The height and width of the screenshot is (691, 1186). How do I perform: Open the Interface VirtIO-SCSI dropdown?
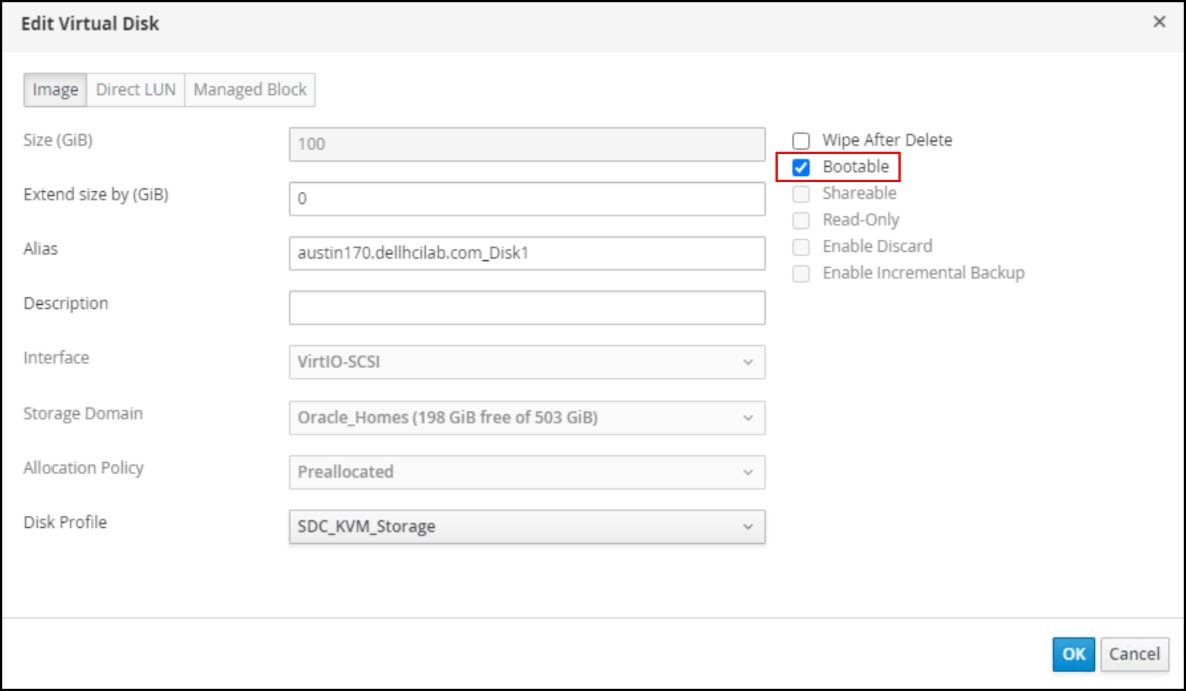[526, 362]
